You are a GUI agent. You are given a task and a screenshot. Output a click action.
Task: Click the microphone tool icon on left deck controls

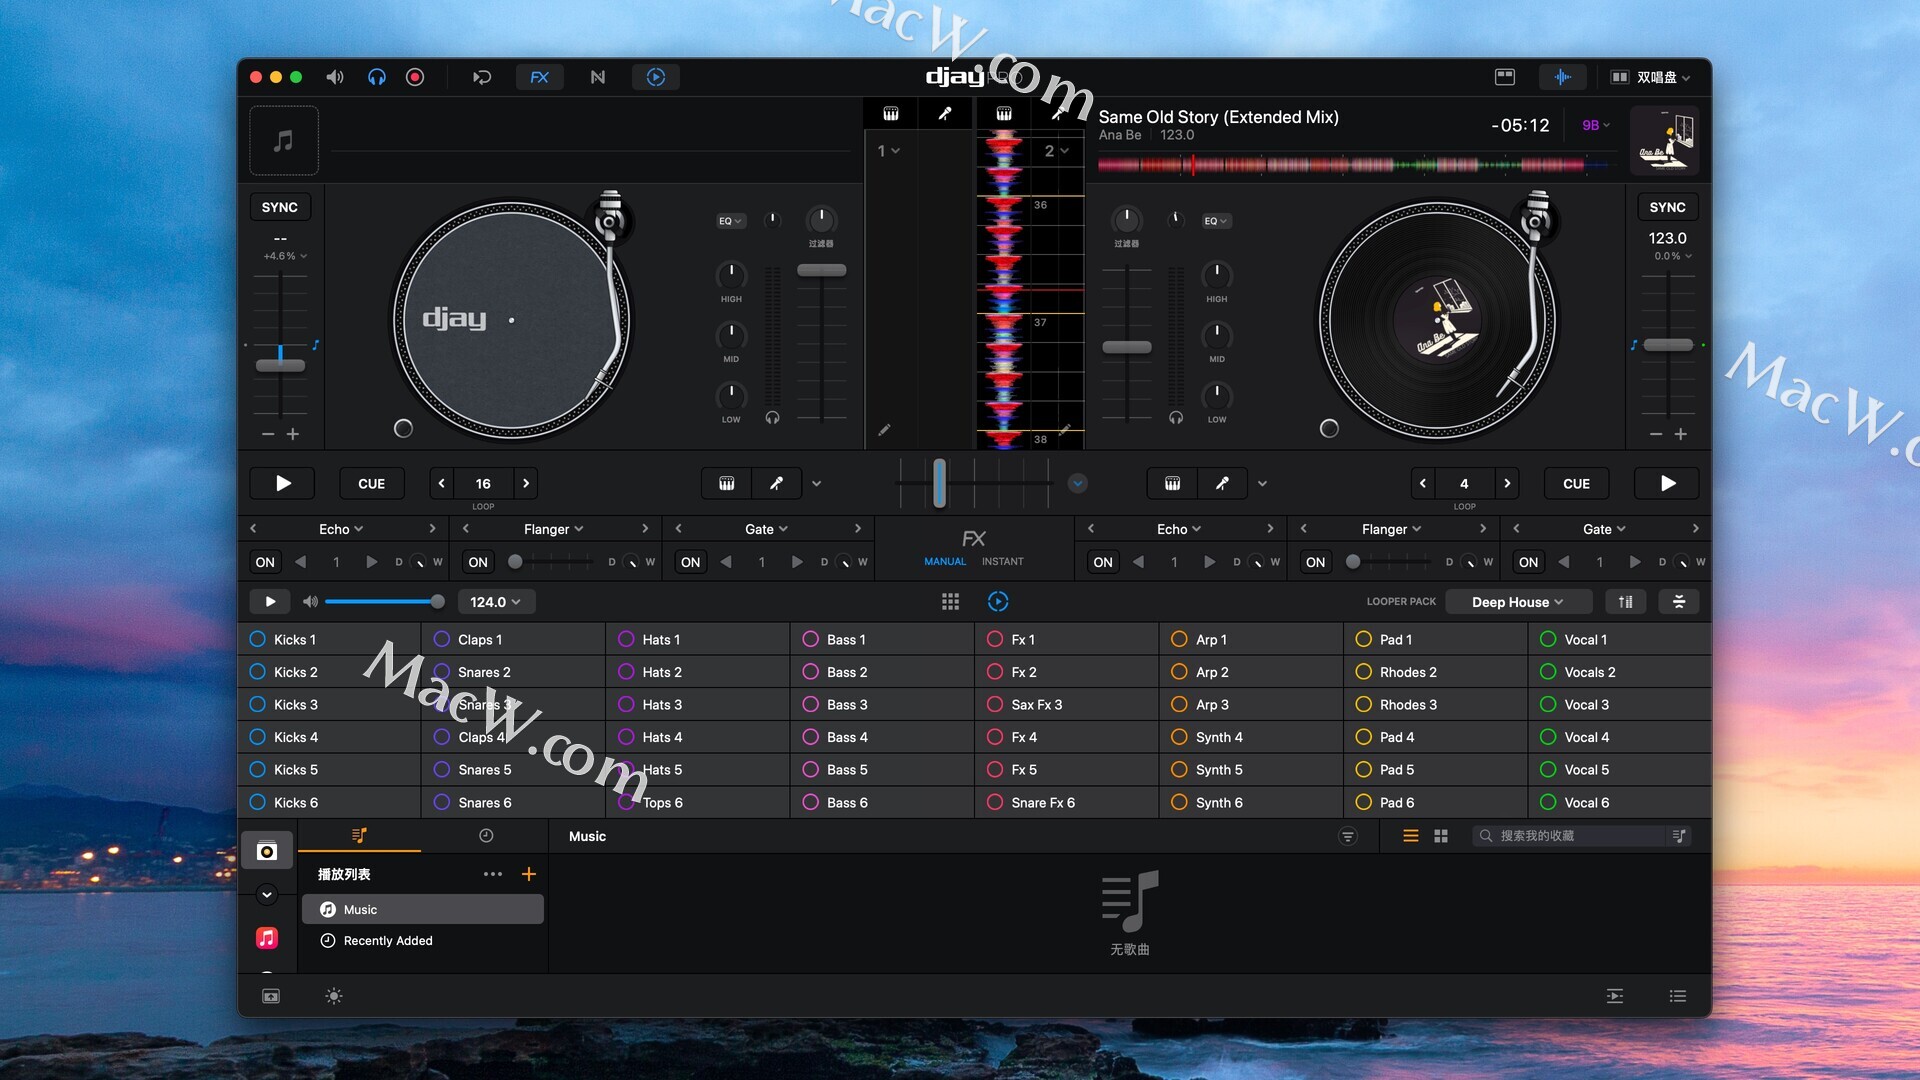tap(776, 484)
